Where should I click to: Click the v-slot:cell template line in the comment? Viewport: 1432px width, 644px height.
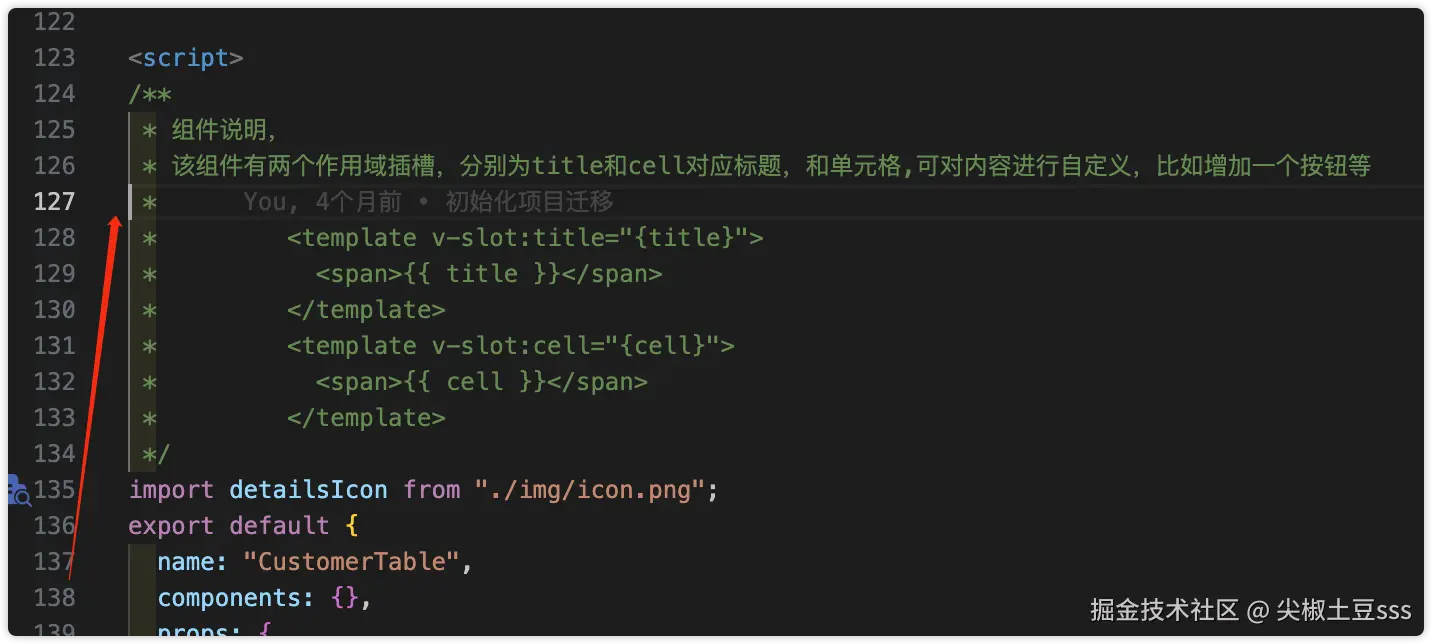tap(510, 346)
